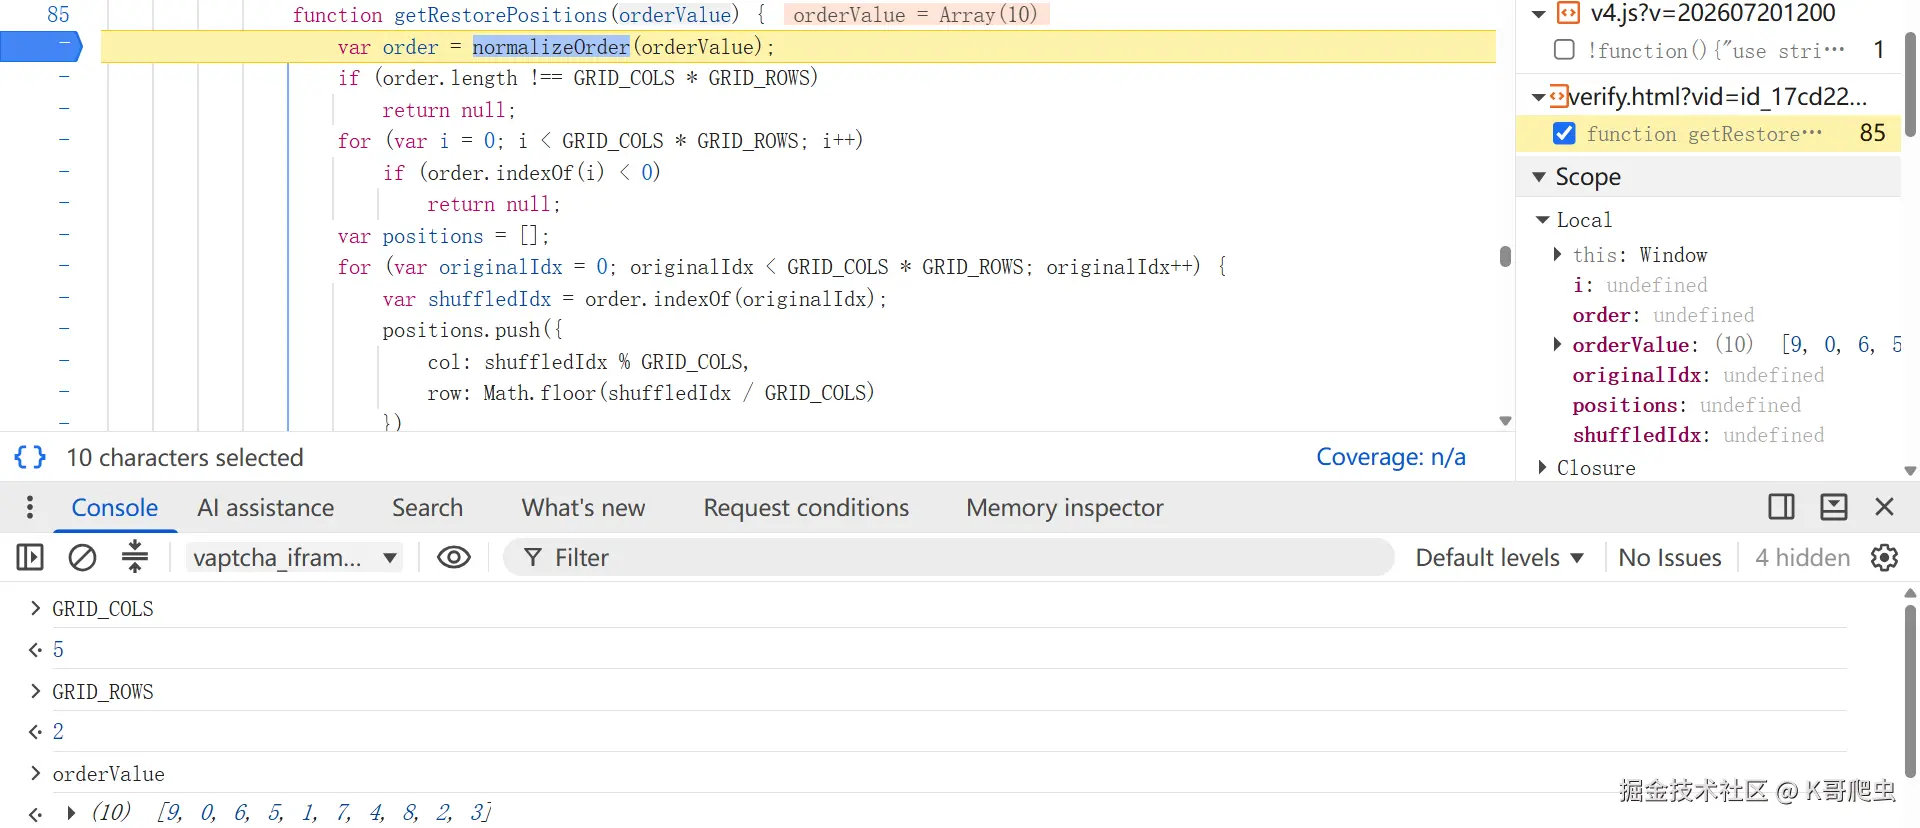Click the getRestorePositions function name
The image size is (1920, 828).
pyautogui.click(x=500, y=15)
